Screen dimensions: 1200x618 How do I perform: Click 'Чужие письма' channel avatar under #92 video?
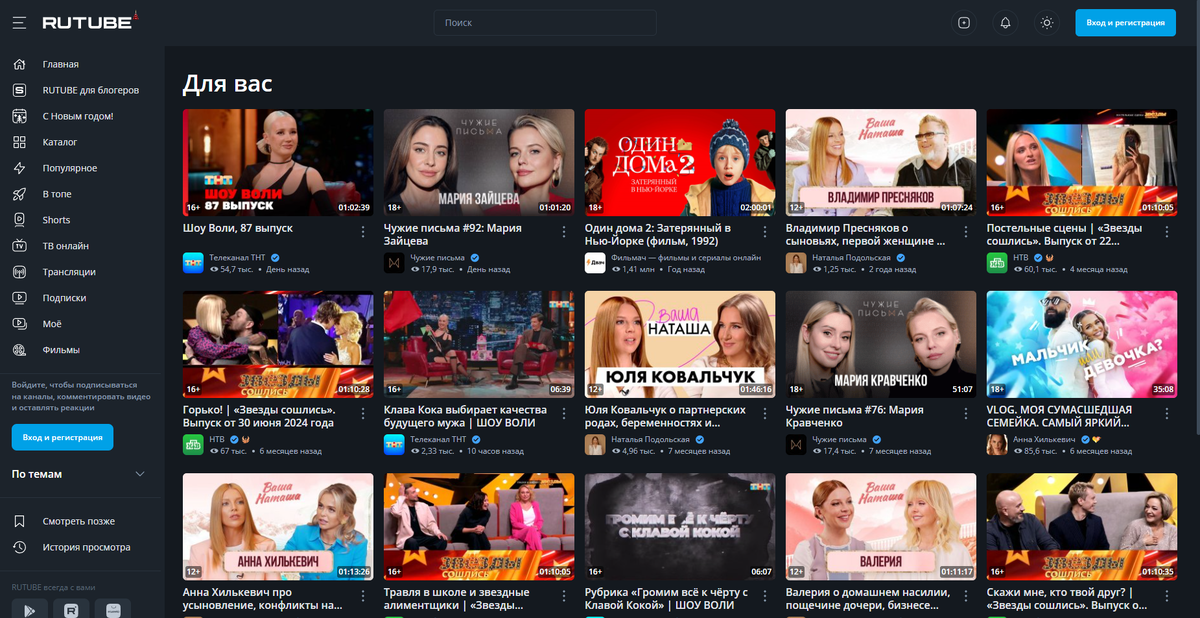click(394, 263)
